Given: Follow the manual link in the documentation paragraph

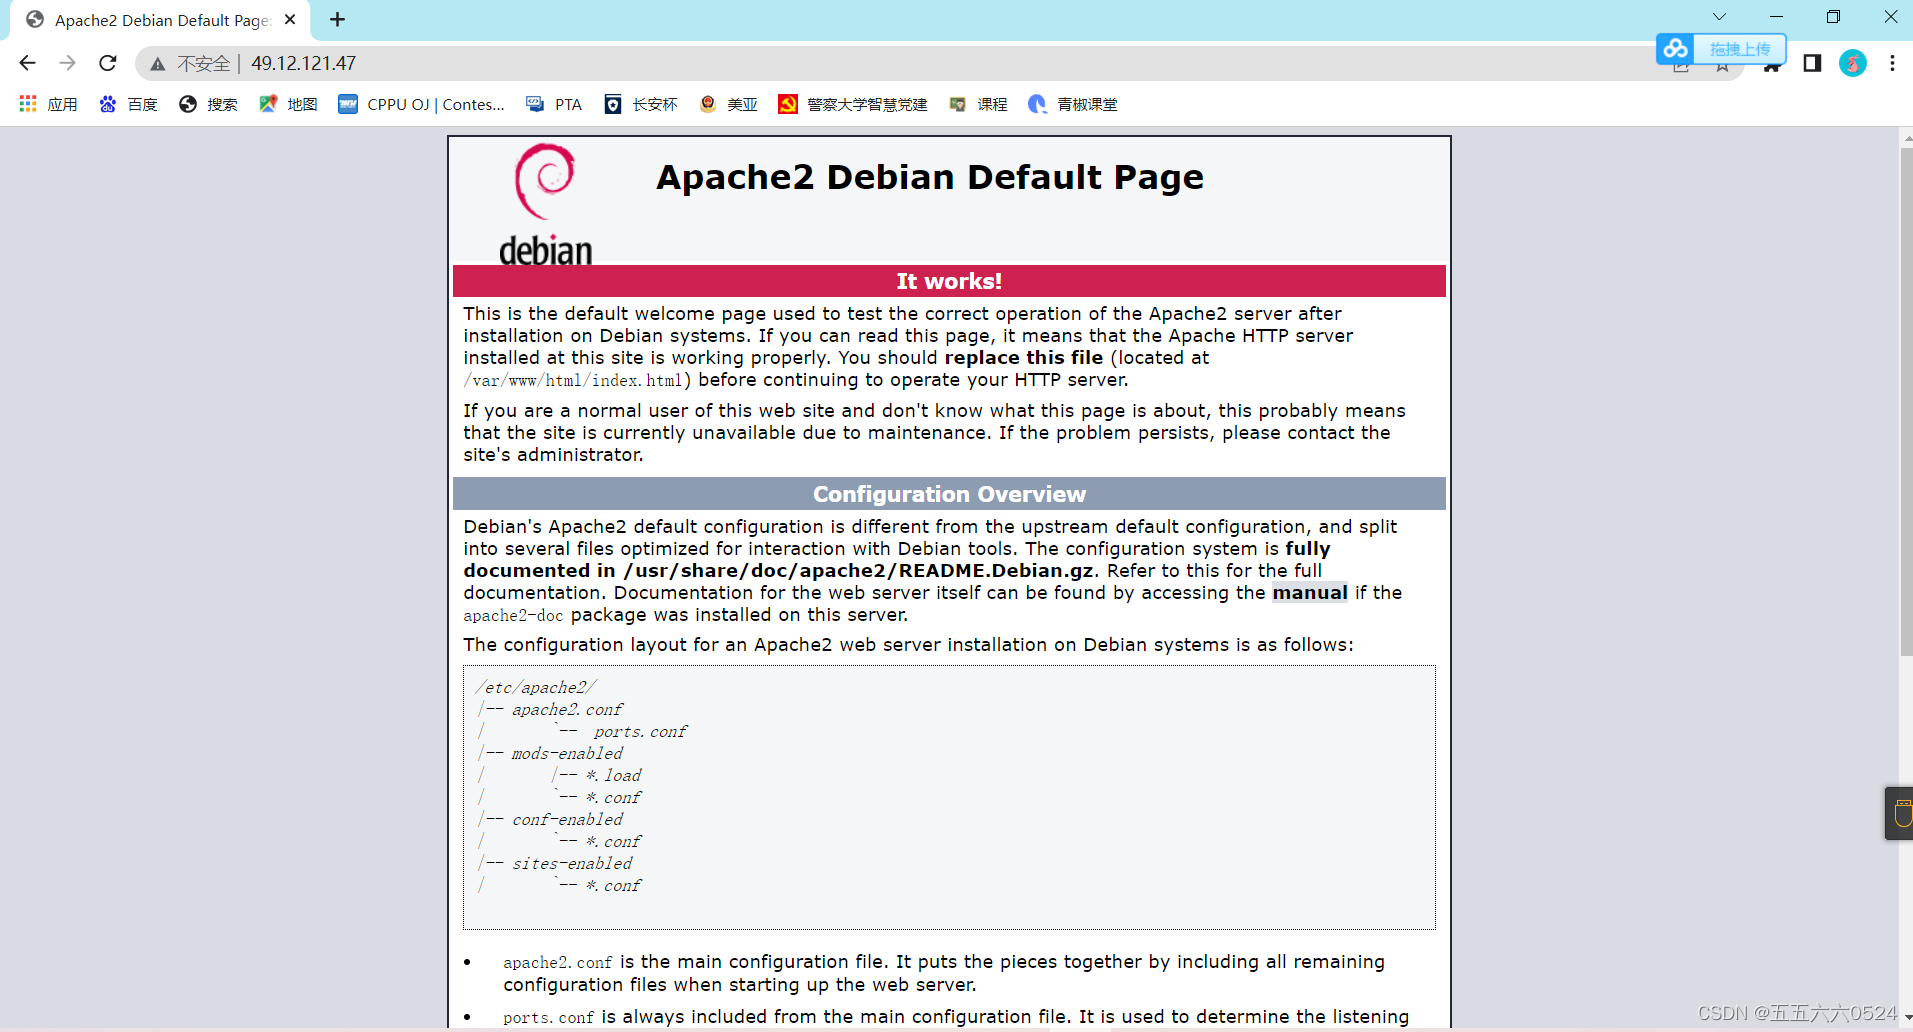Looking at the screenshot, I should click(x=1309, y=592).
